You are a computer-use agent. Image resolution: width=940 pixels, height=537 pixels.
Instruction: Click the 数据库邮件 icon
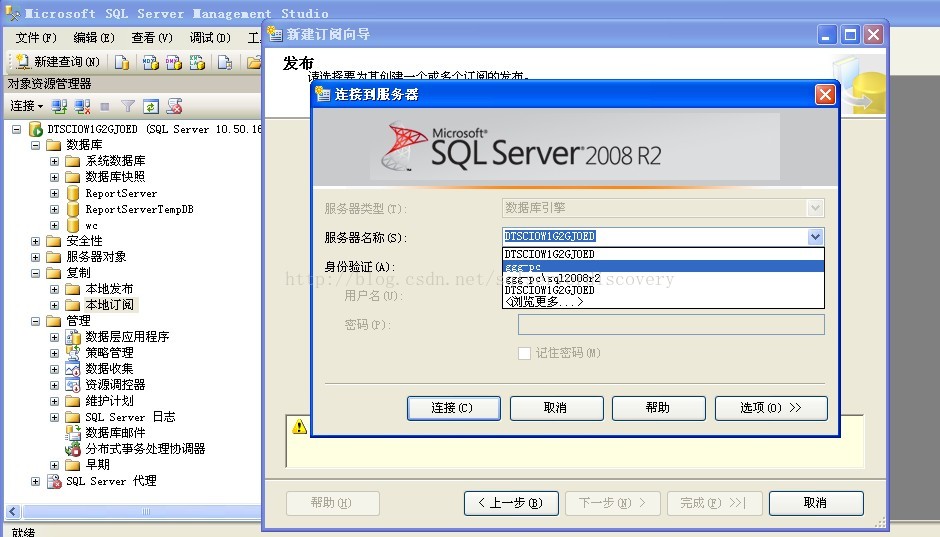tap(73, 433)
